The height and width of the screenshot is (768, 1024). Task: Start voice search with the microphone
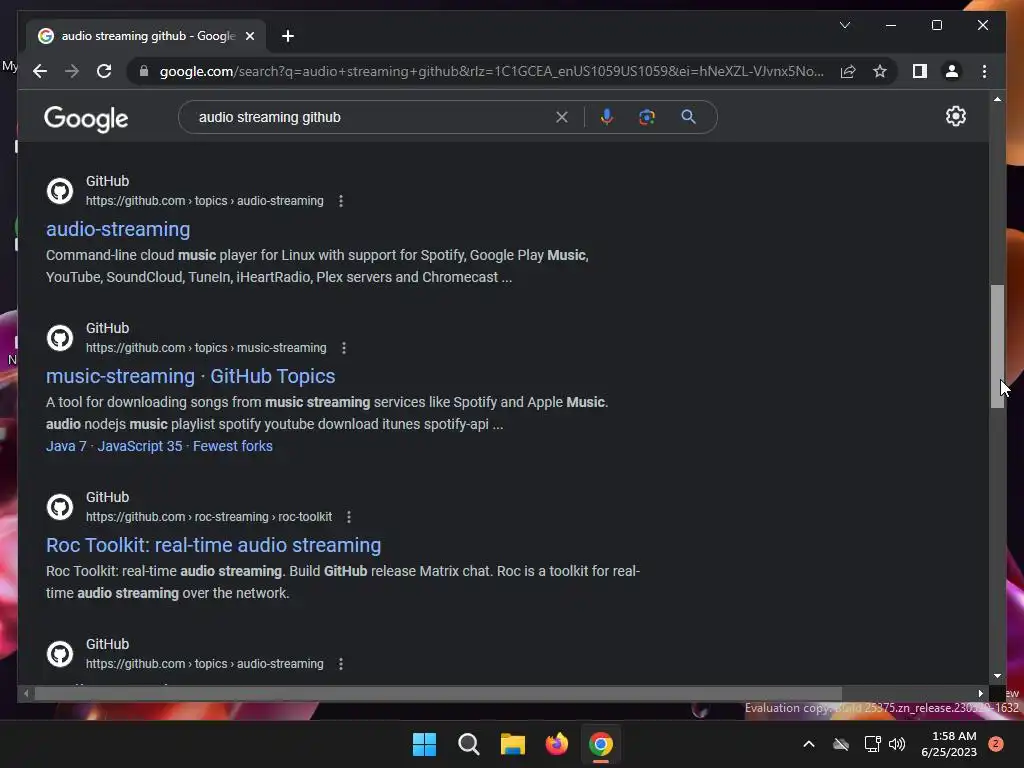pos(607,117)
